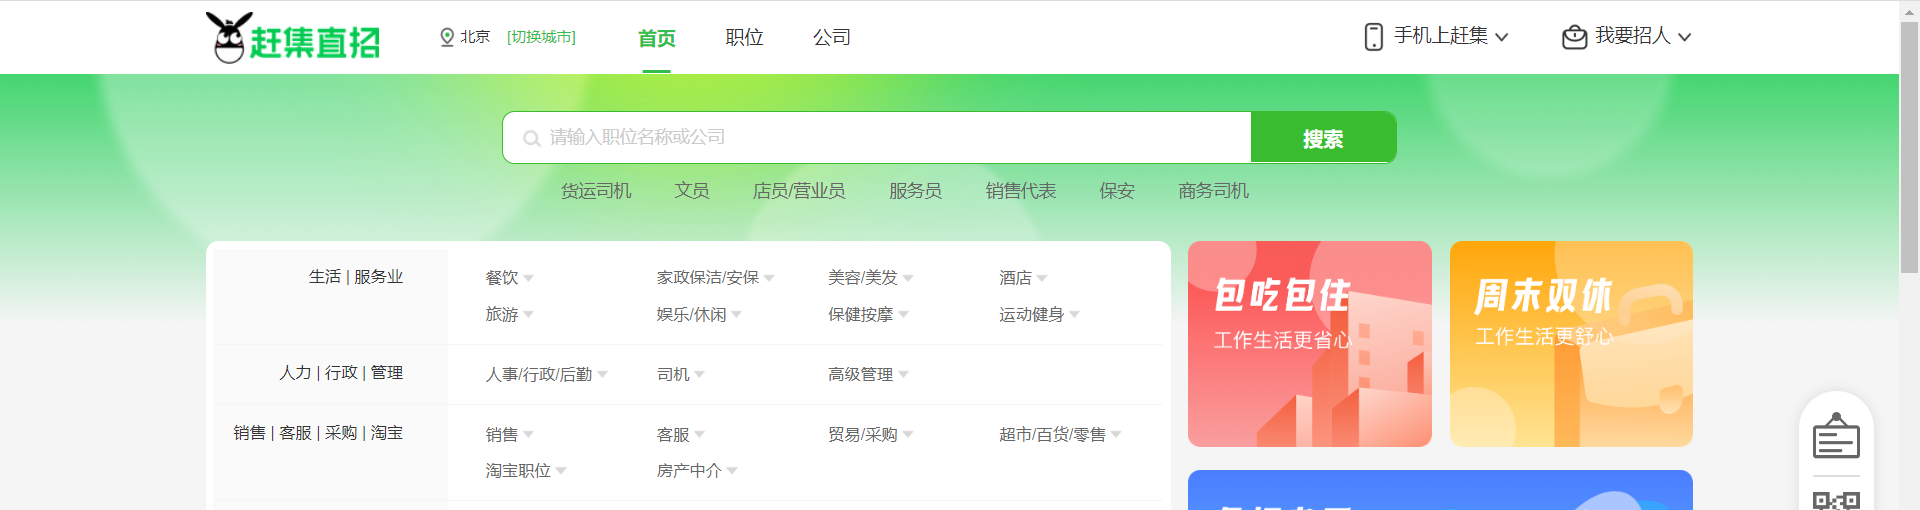Open the resume clipboard icon in floating sidebar
This screenshot has height=510, width=1920.
pyautogui.click(x=1836, y=437)
